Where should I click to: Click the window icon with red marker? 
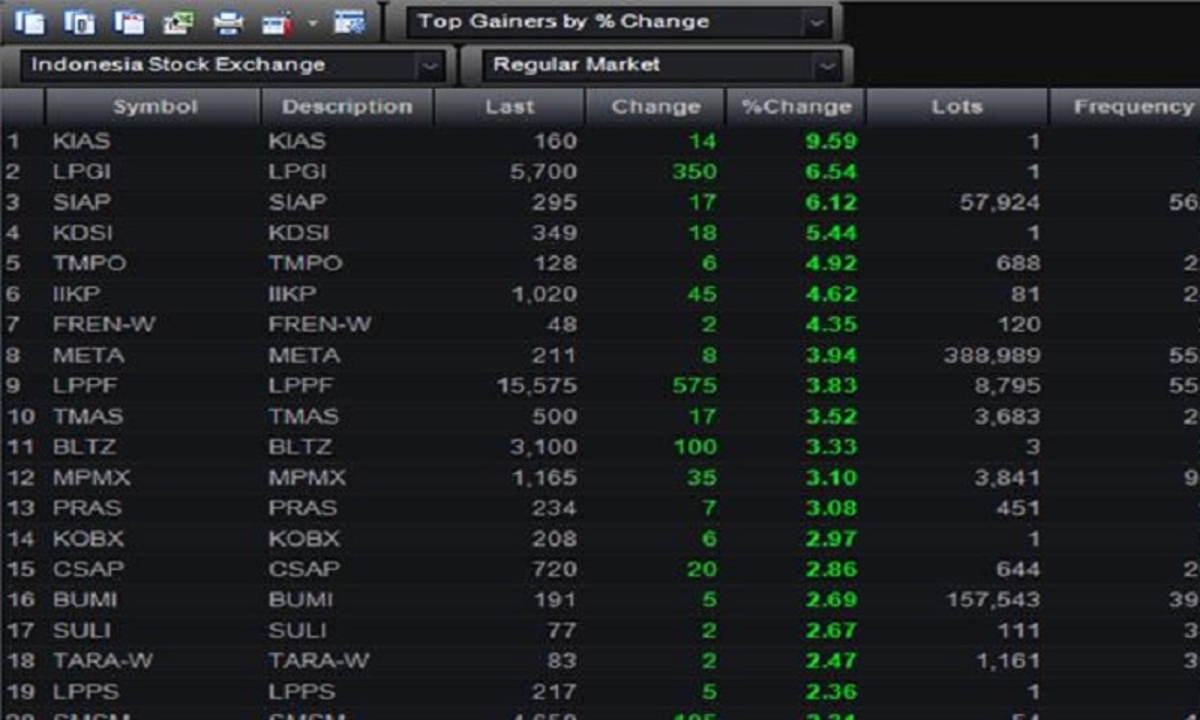[x=279, y=21]
